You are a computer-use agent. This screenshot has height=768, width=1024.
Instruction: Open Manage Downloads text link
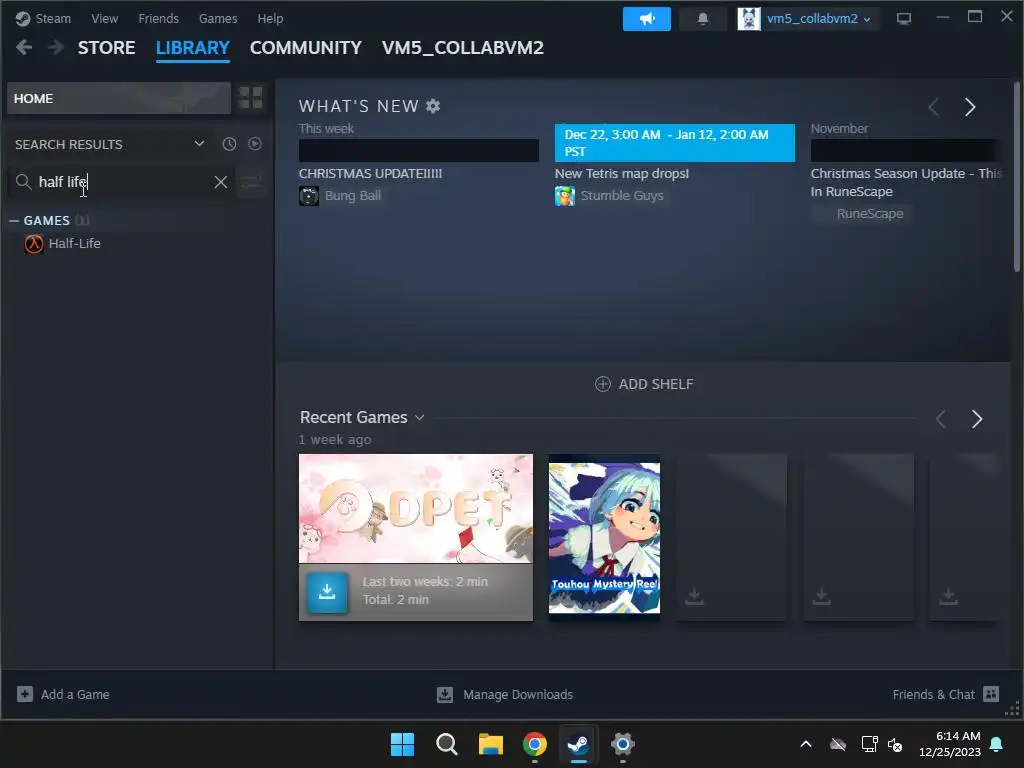pos(518,694)
